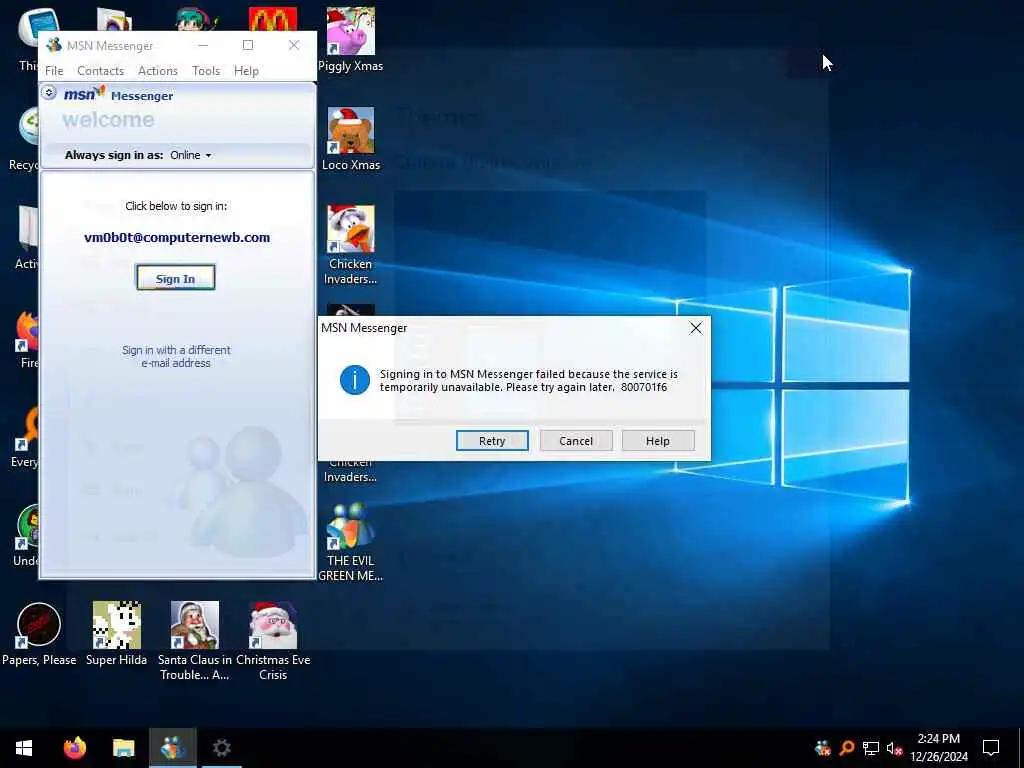Open the Chicken Invaders shortcut below Loco Xmas
This screenshot has height=768, width=1024.
pos(351,245)
